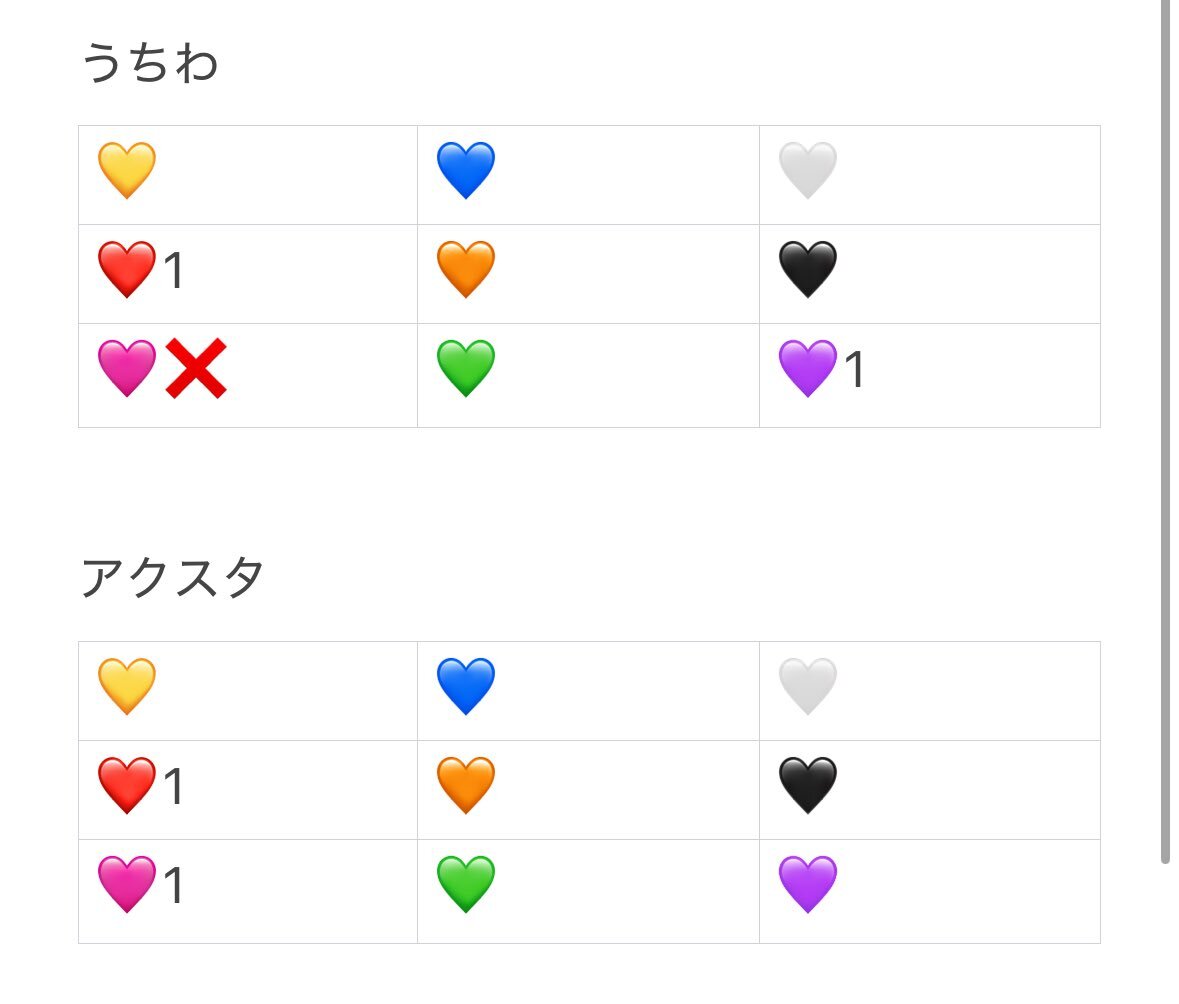This screenshot has width=1179, height=1004.
Task: Select the green heart under うちわ
Action: click(x=466, y=369)
